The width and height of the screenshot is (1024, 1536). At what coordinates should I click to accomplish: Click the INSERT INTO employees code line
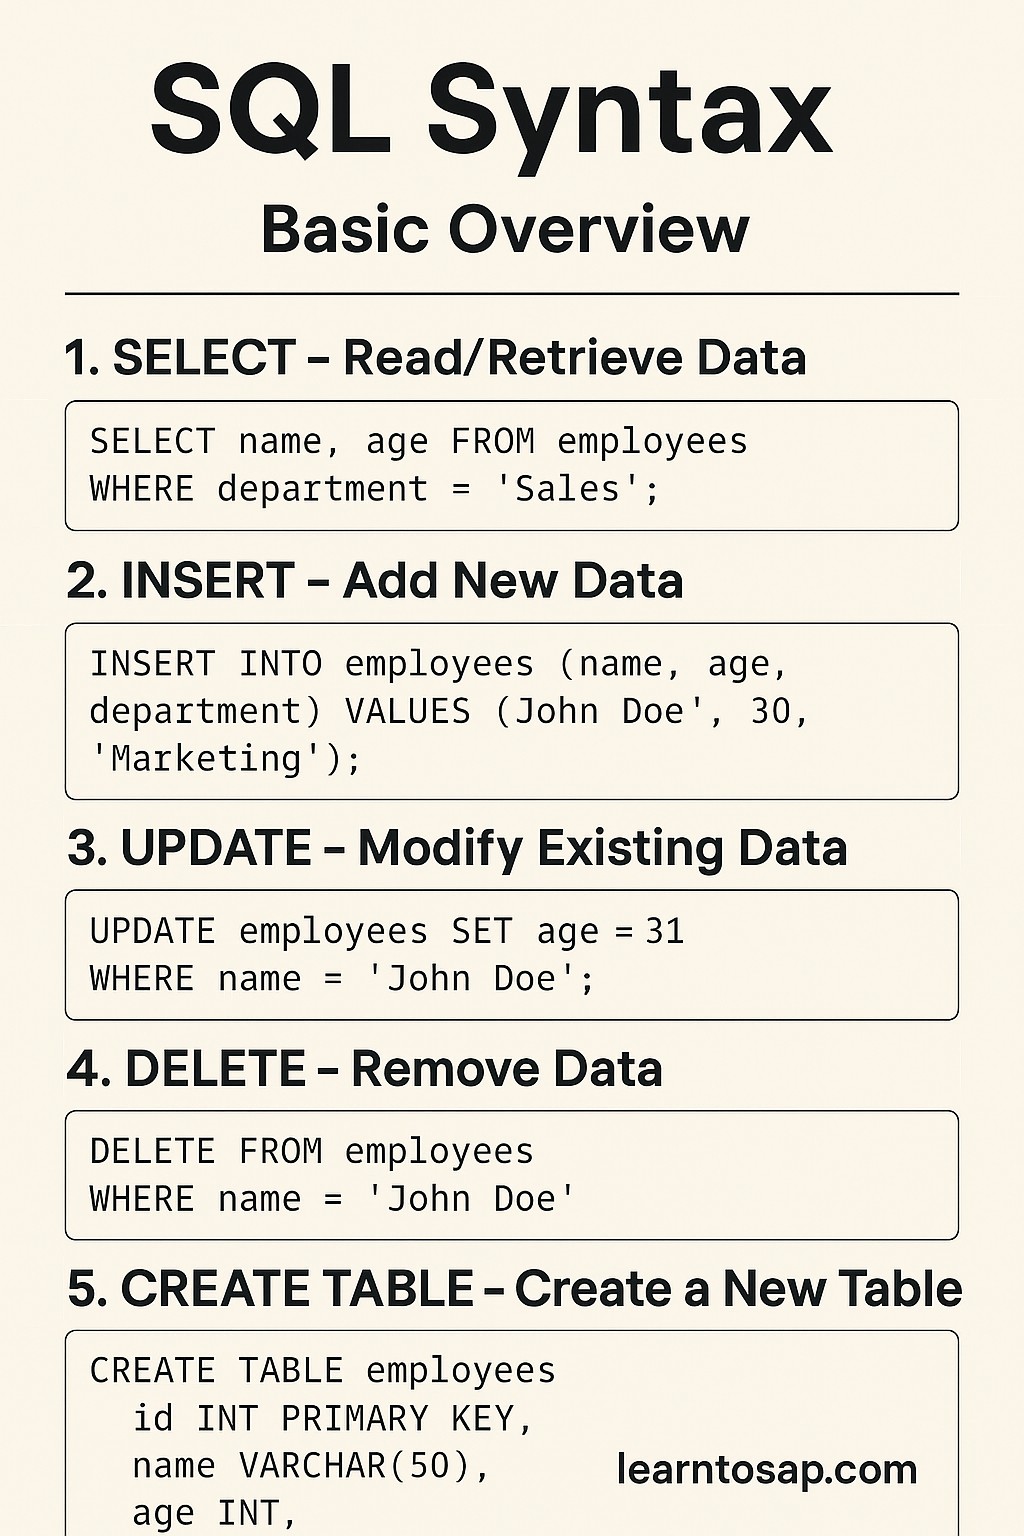point(440,664)
